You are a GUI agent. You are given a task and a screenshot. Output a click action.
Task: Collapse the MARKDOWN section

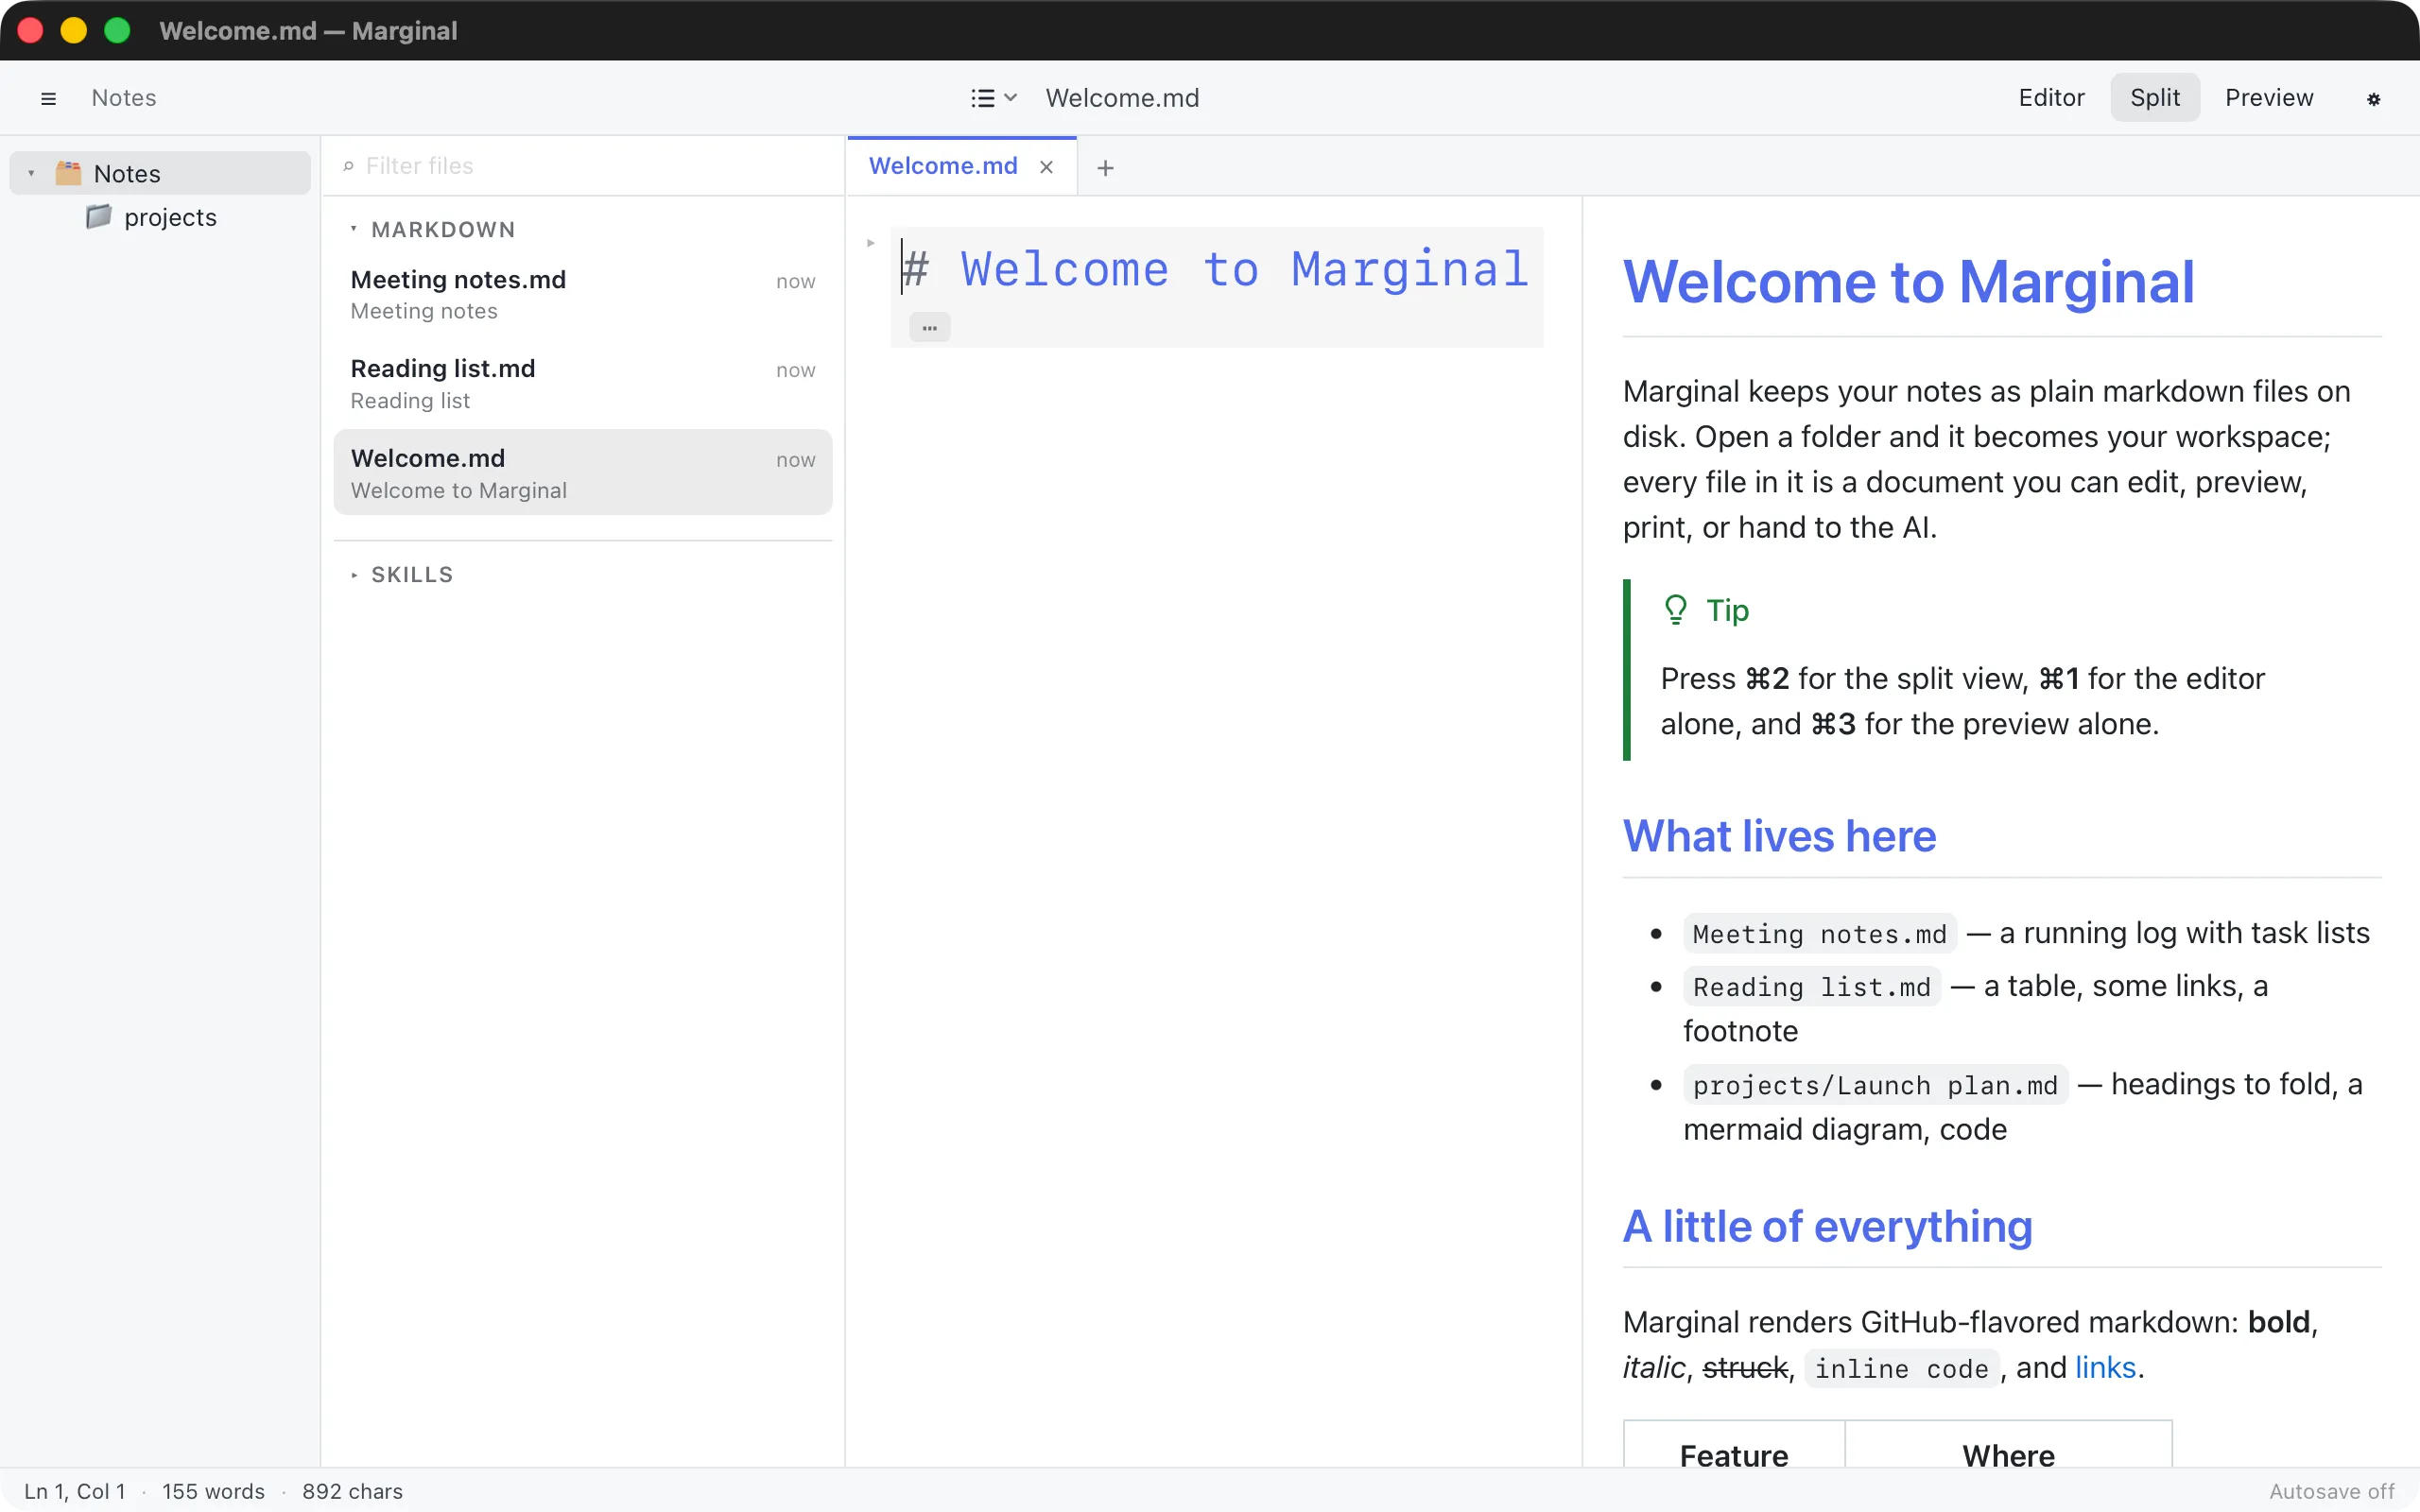click(354, 229)
